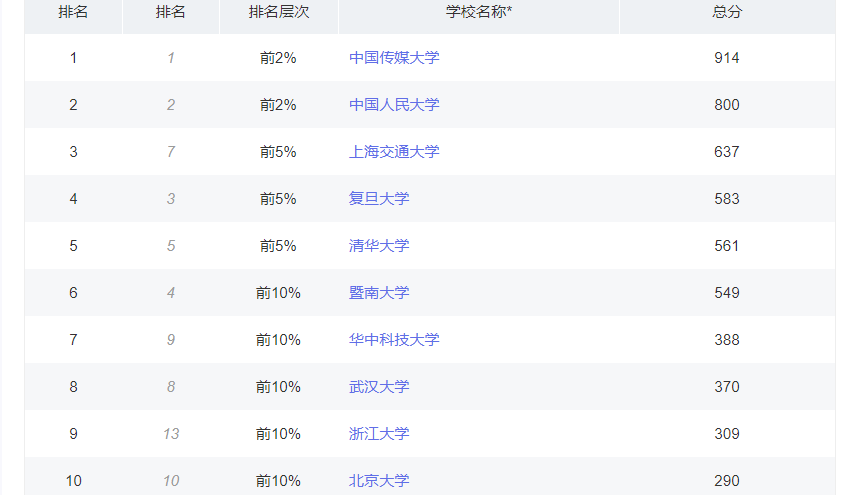Viewport: 847px width, 495px height.
Task: Click 前5% in the 上海交通大学 row
Action: 278,152
